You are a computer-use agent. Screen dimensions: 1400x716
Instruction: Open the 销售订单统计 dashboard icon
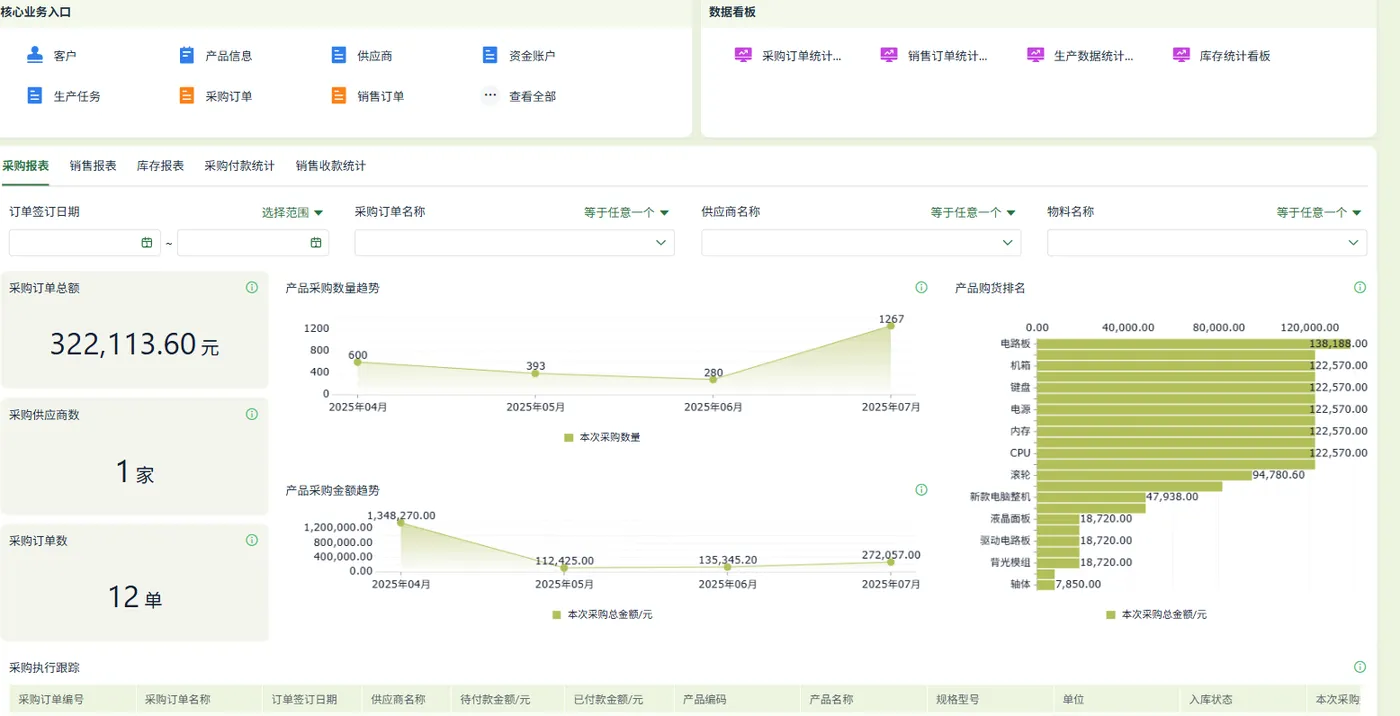point(889,55)
